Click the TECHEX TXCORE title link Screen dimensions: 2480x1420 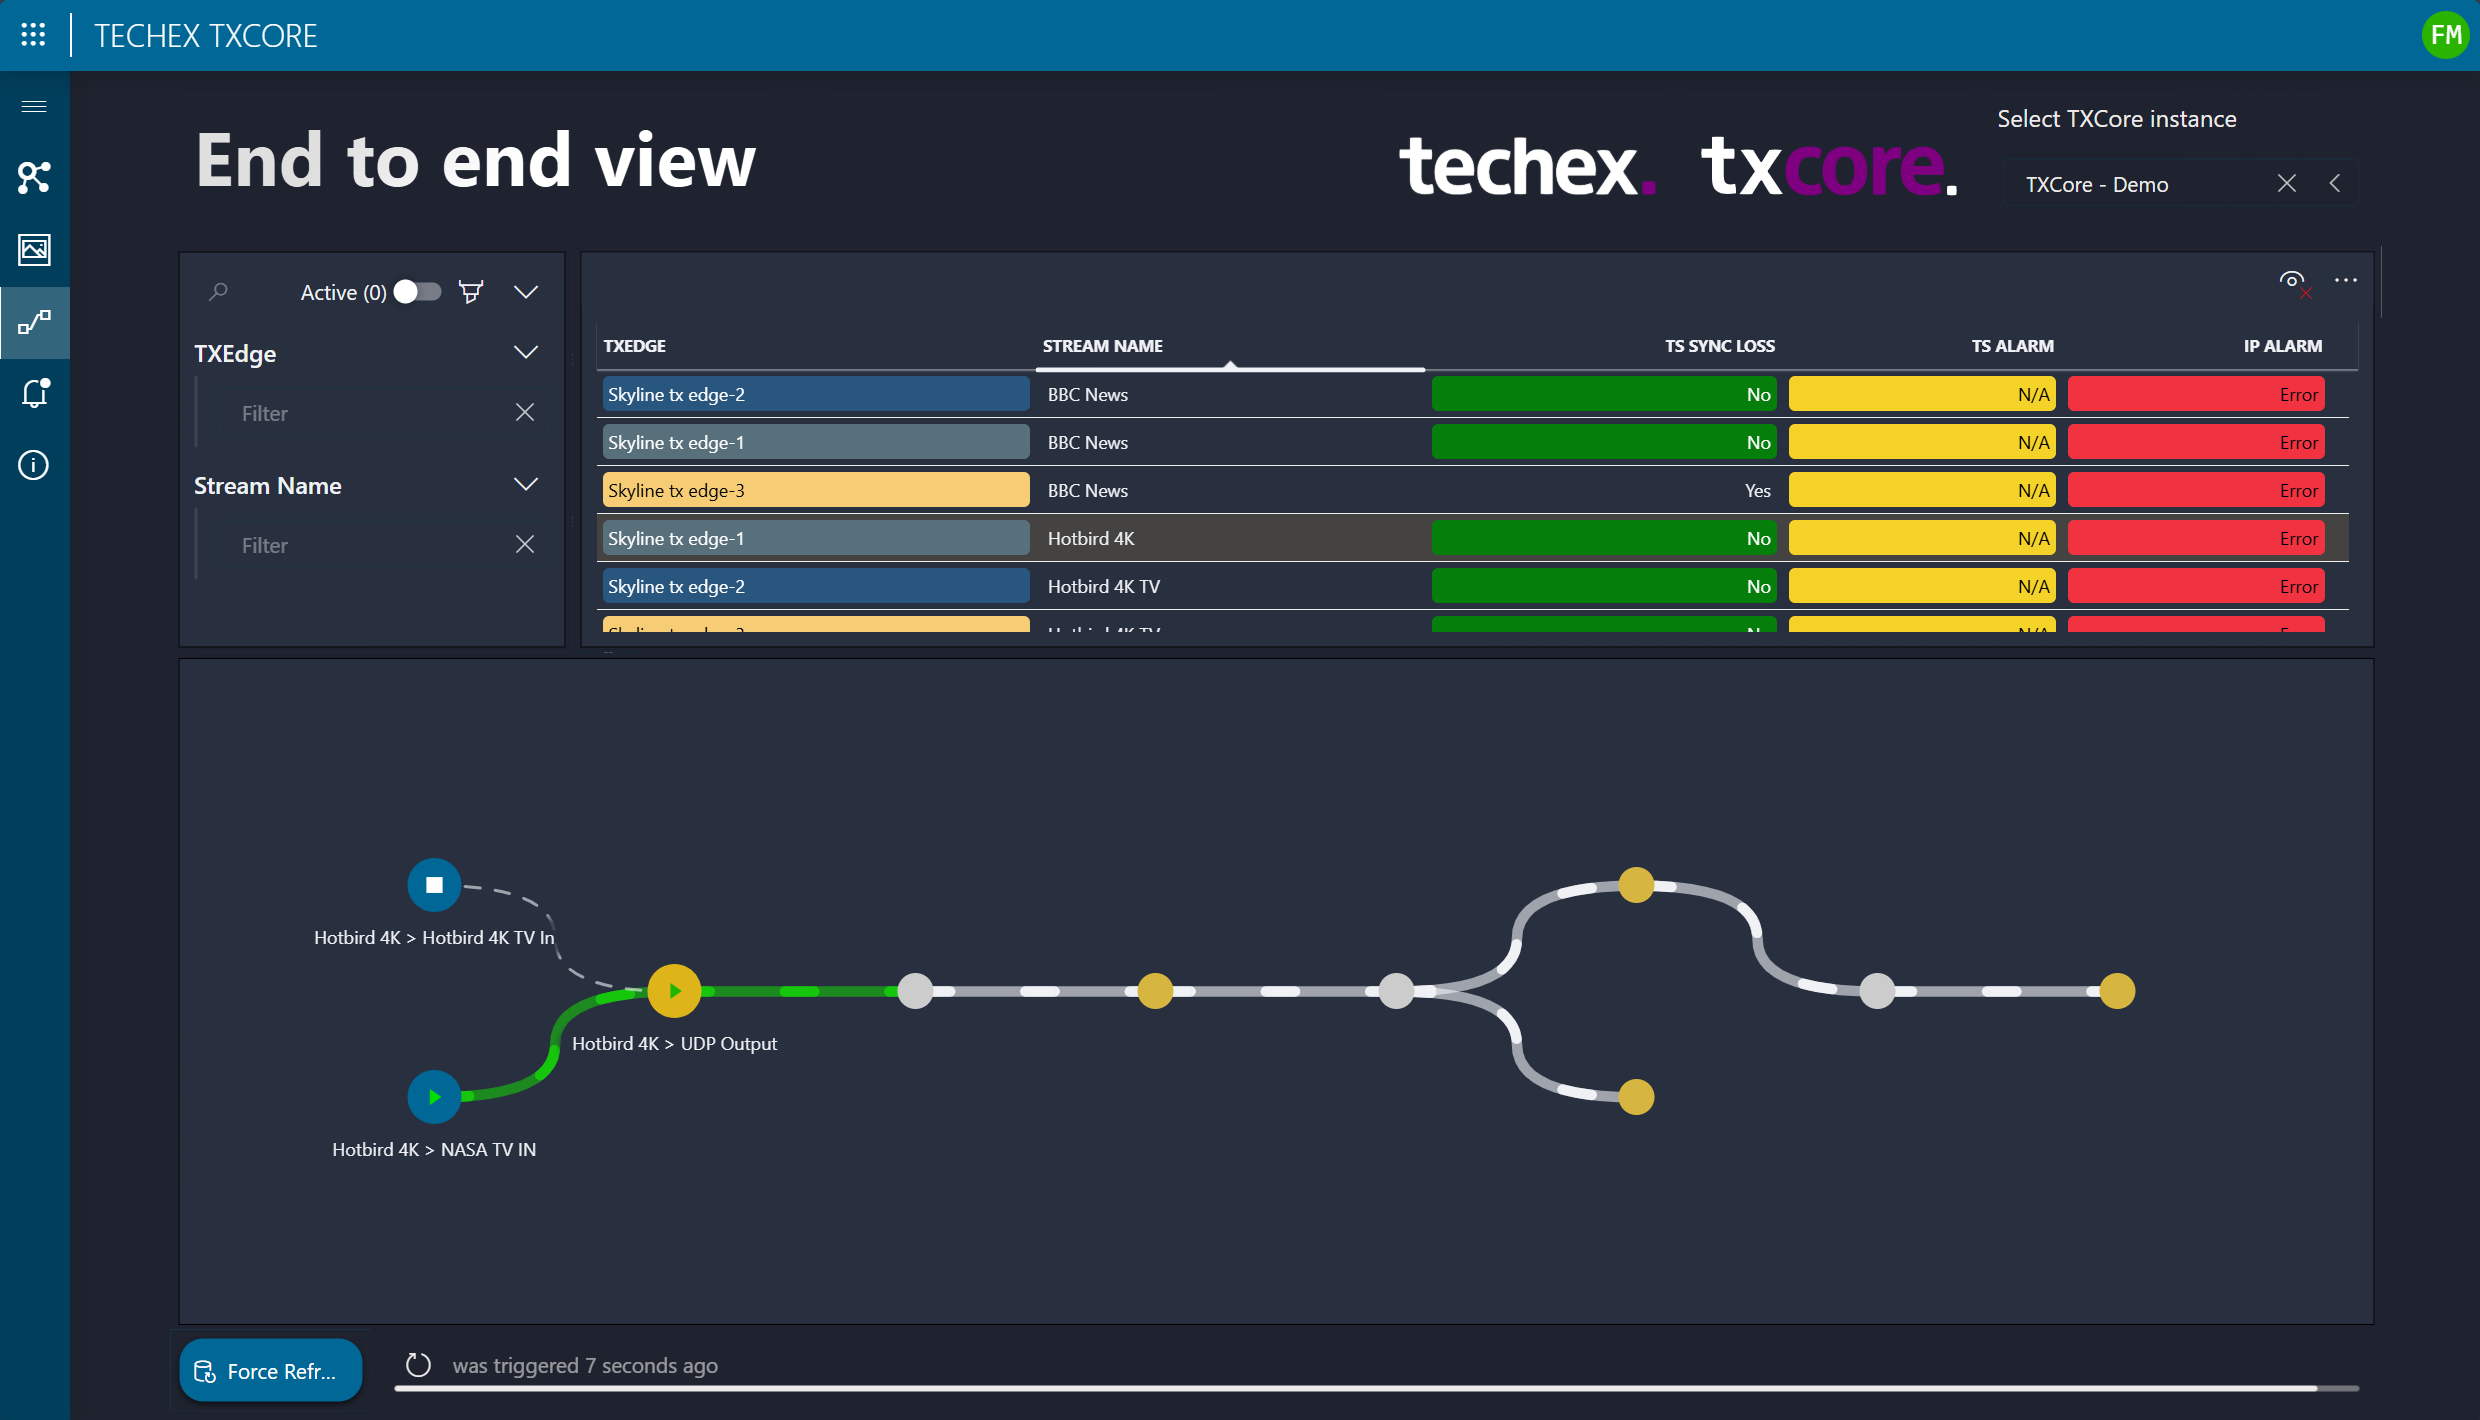(205, 36)
